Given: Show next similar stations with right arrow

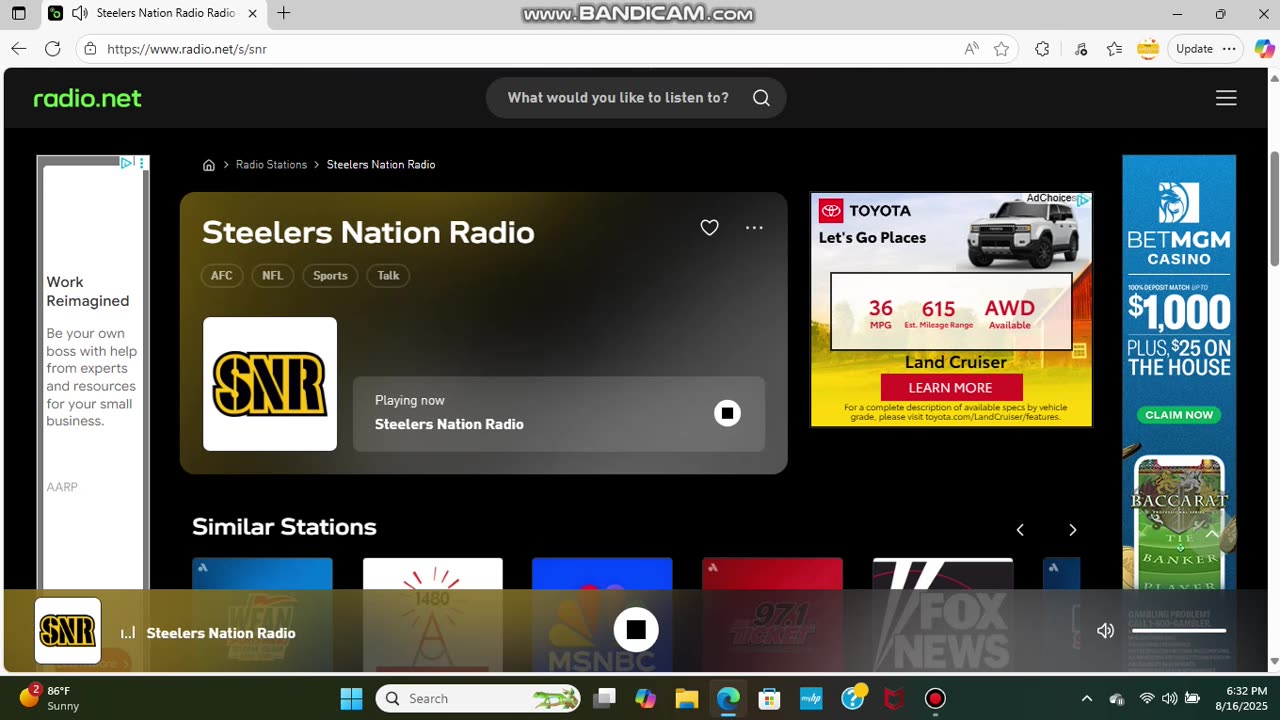Looking at the screenshot, I should click(1072, 530).
